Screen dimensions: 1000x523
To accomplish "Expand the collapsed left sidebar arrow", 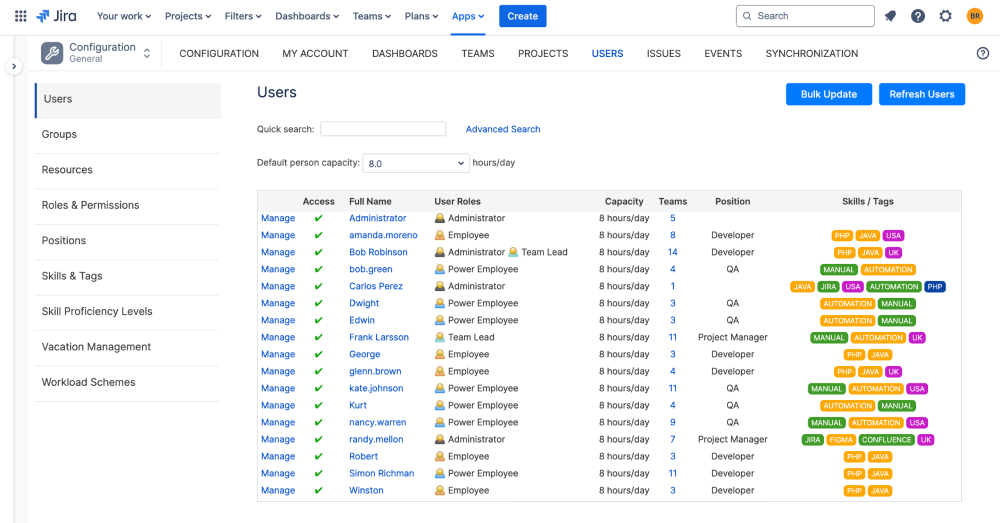I will point(14,66).
